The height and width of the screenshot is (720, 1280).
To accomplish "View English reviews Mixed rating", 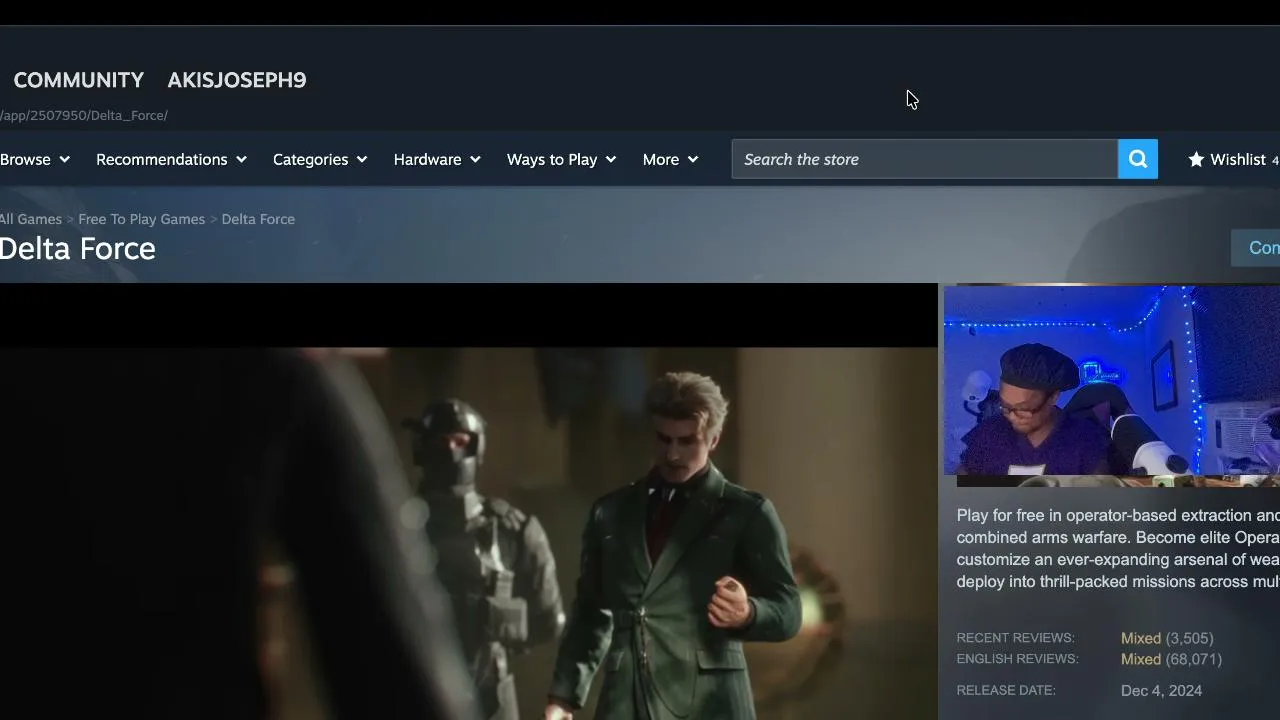I will tap(1141, 659).
